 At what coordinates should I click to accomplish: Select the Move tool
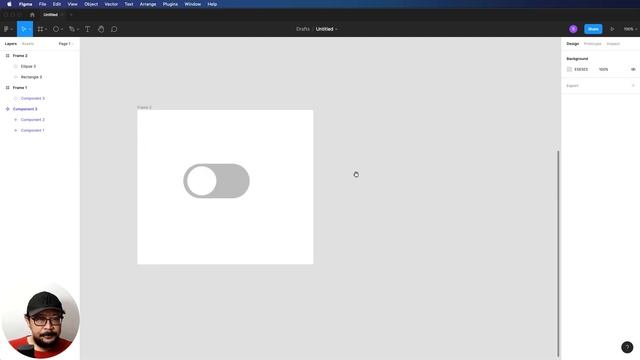point(23,29)
